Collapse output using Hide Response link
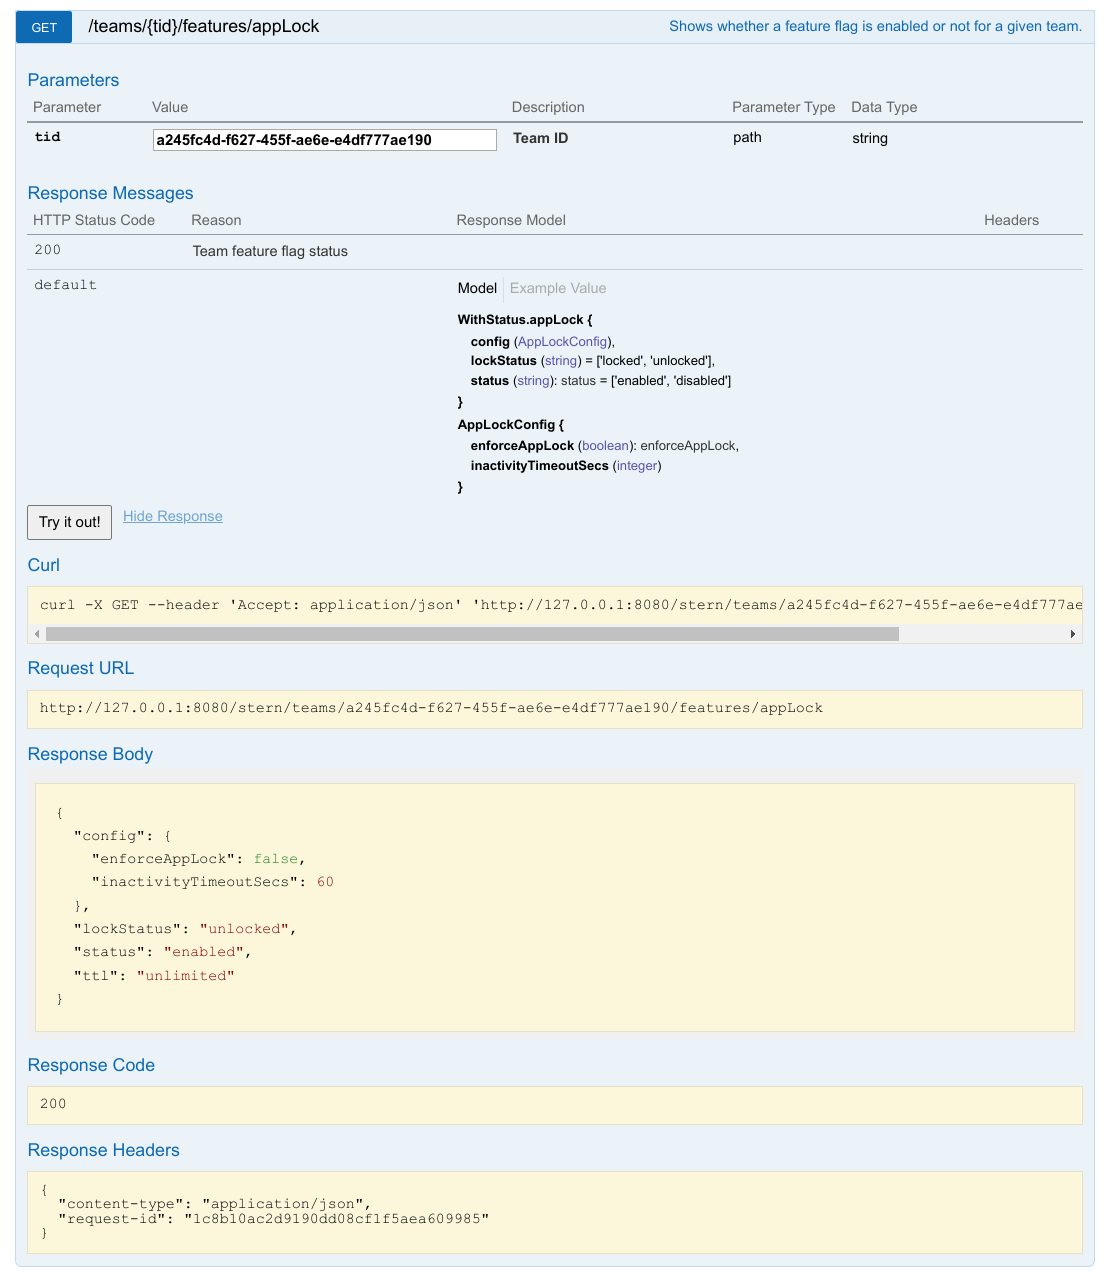 coord(173,516)
